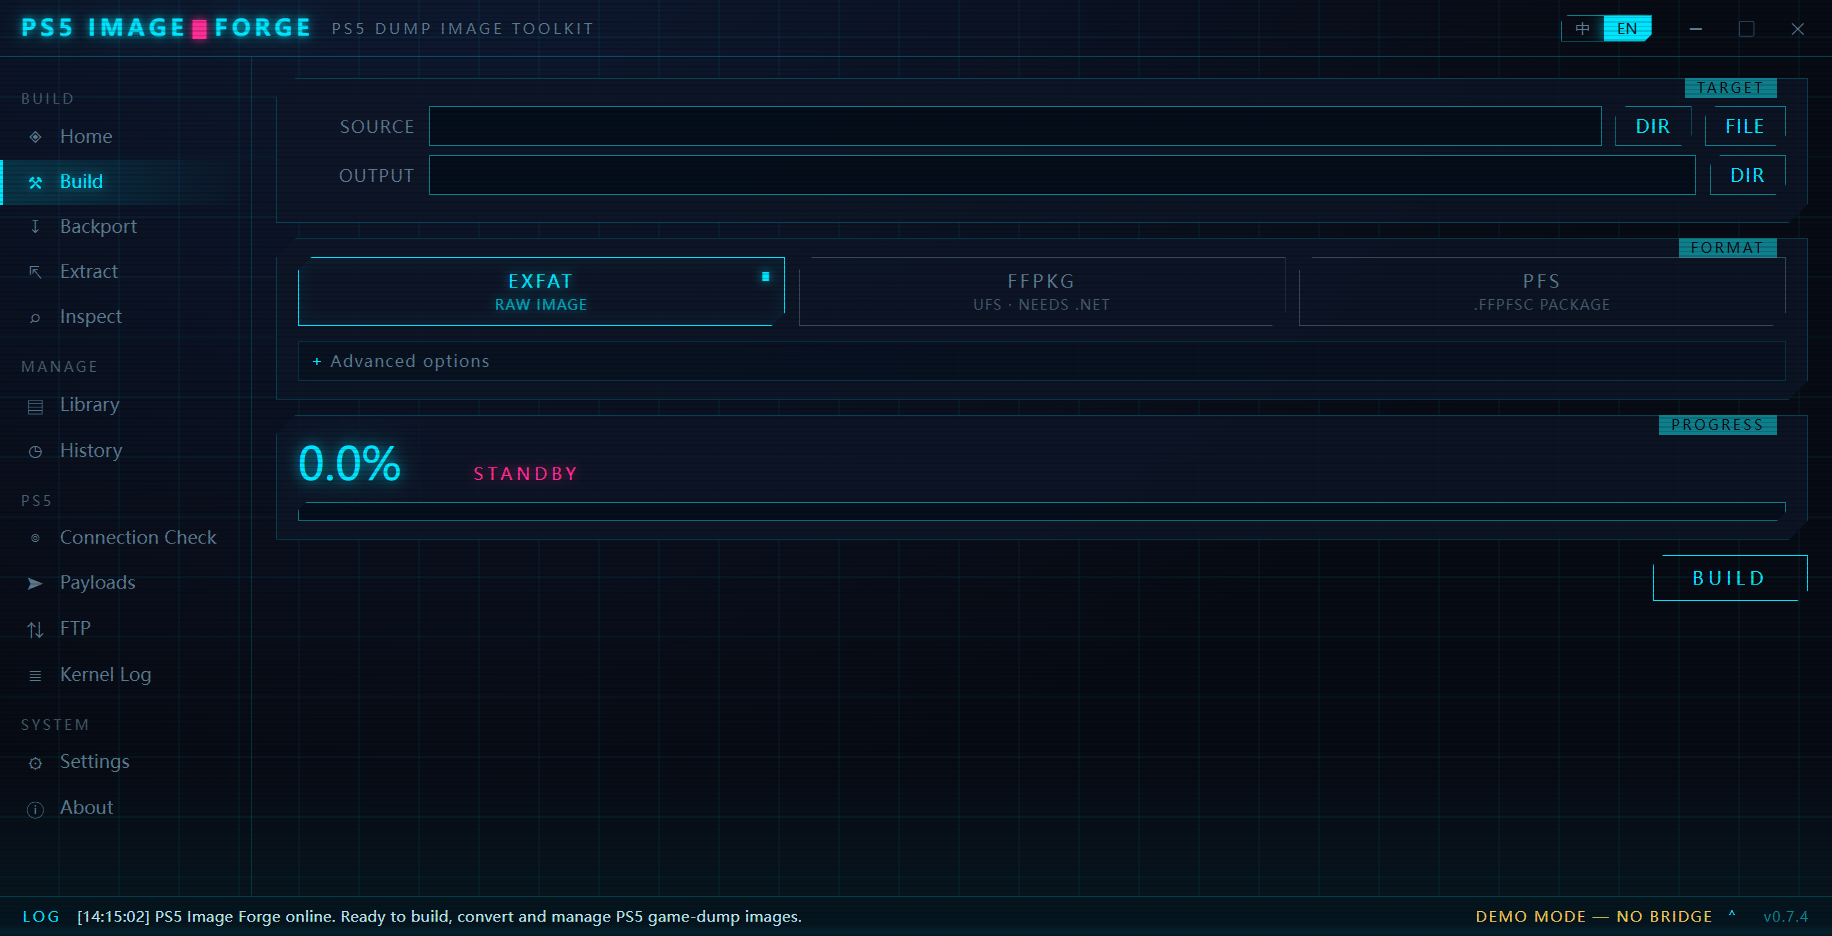Click the 'DEMO MODE — NO BRIDGE' status text
The width and height of the screenshot is (1832, 936).
click(1594, 917)
